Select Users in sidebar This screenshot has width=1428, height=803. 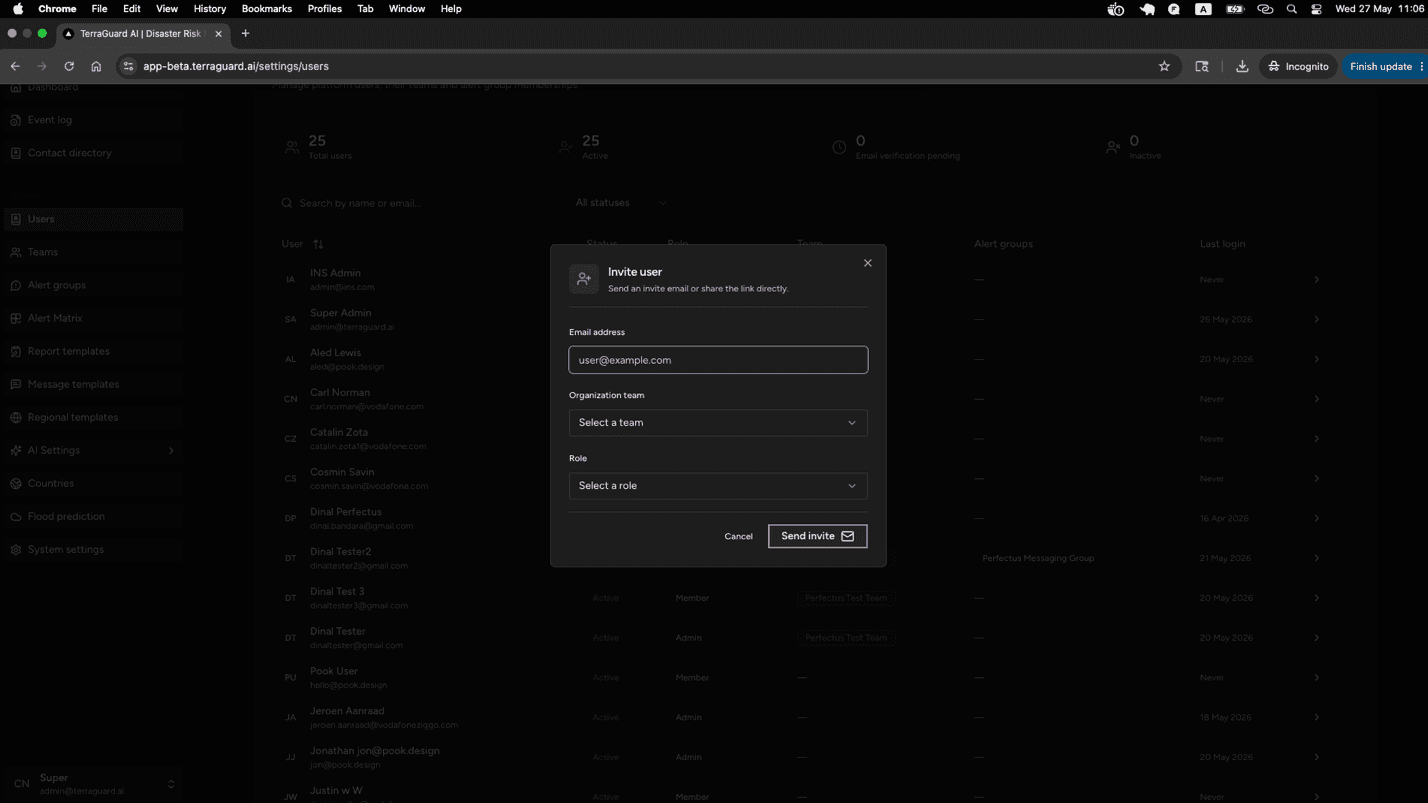[93, 219]
